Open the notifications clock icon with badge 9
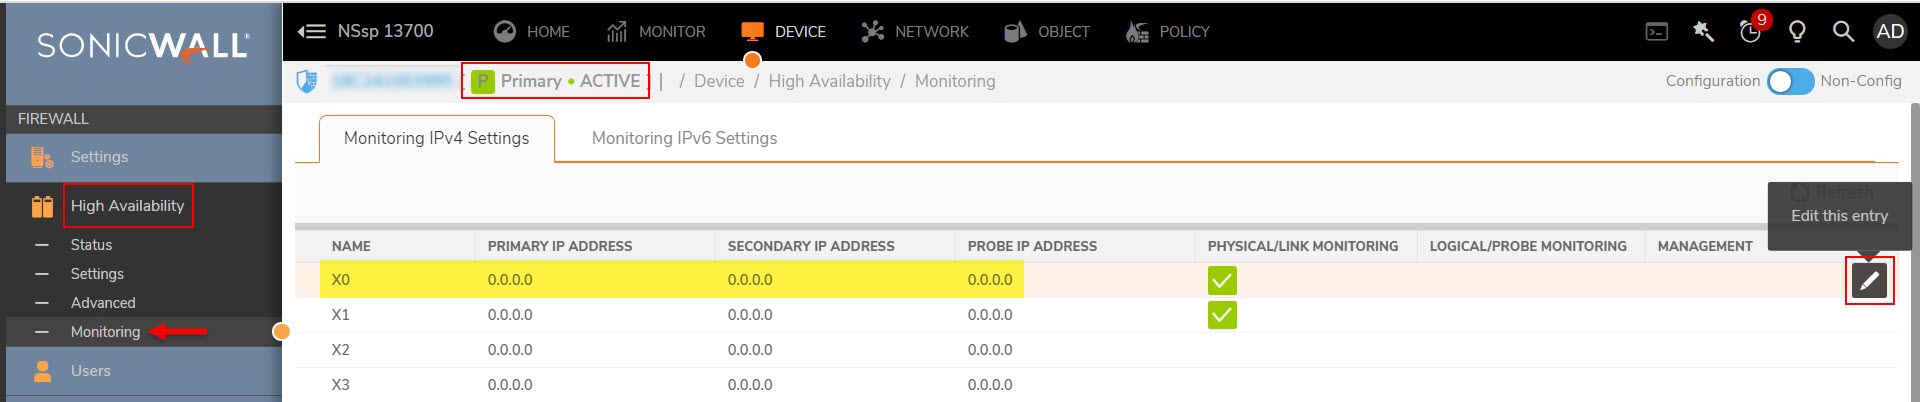The height and width of the screenshot is (402, 1920). (1750, 32)
